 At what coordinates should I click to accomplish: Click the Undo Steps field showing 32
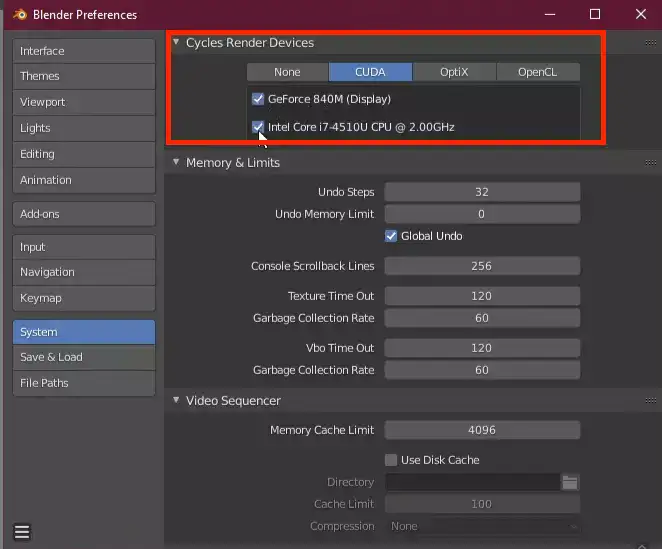click(x=482, y=192)
